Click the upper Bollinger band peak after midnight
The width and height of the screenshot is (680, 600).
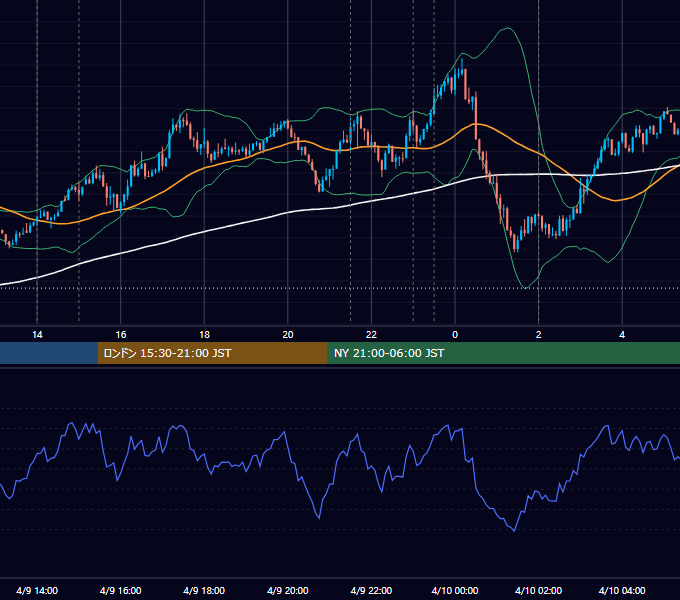[x=507, y=28]
